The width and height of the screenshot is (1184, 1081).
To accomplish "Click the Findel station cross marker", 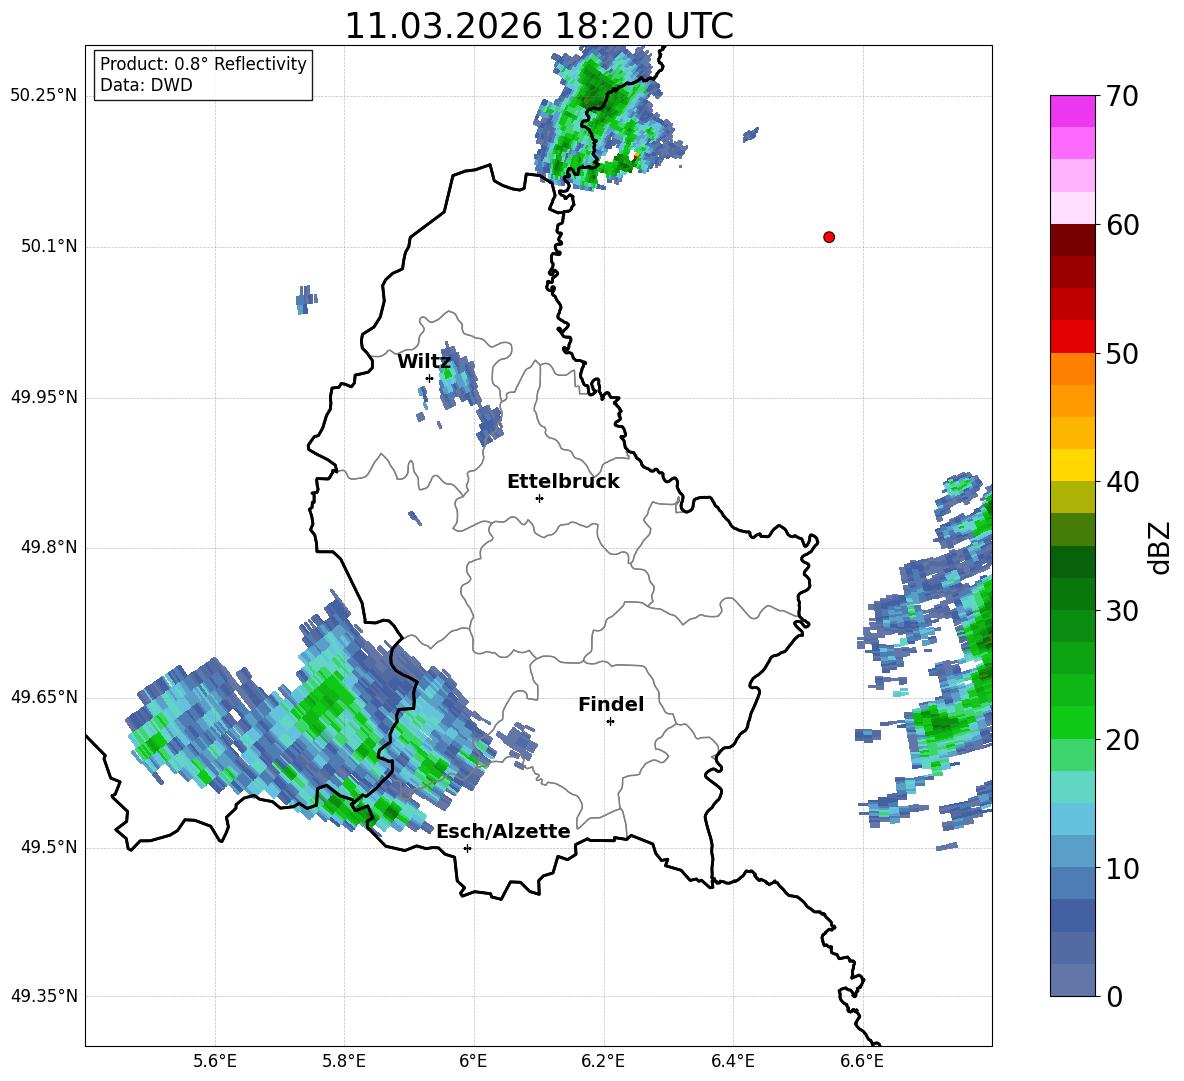I will click(x=610, y=722).
